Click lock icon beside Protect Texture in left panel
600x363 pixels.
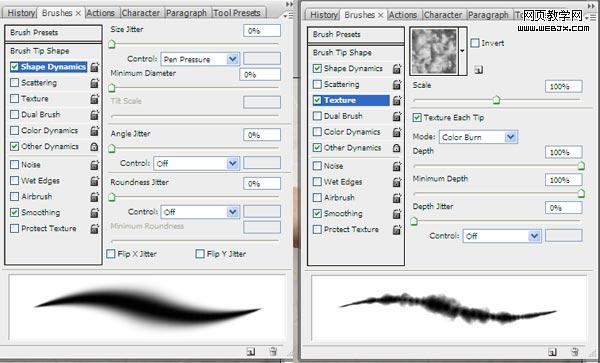[95, 229]
